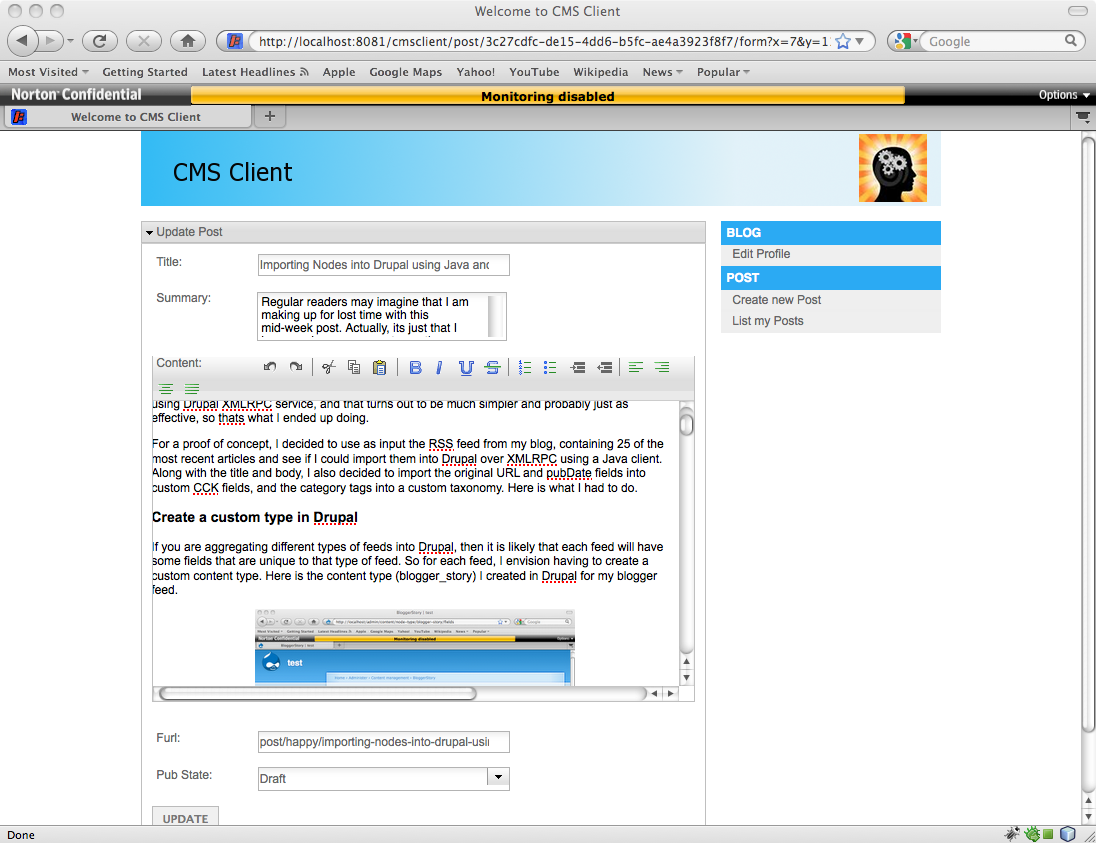Justify text in the editor
Image resolution: width=1096 pixels, height=843 pixels.
pos(192,389)
